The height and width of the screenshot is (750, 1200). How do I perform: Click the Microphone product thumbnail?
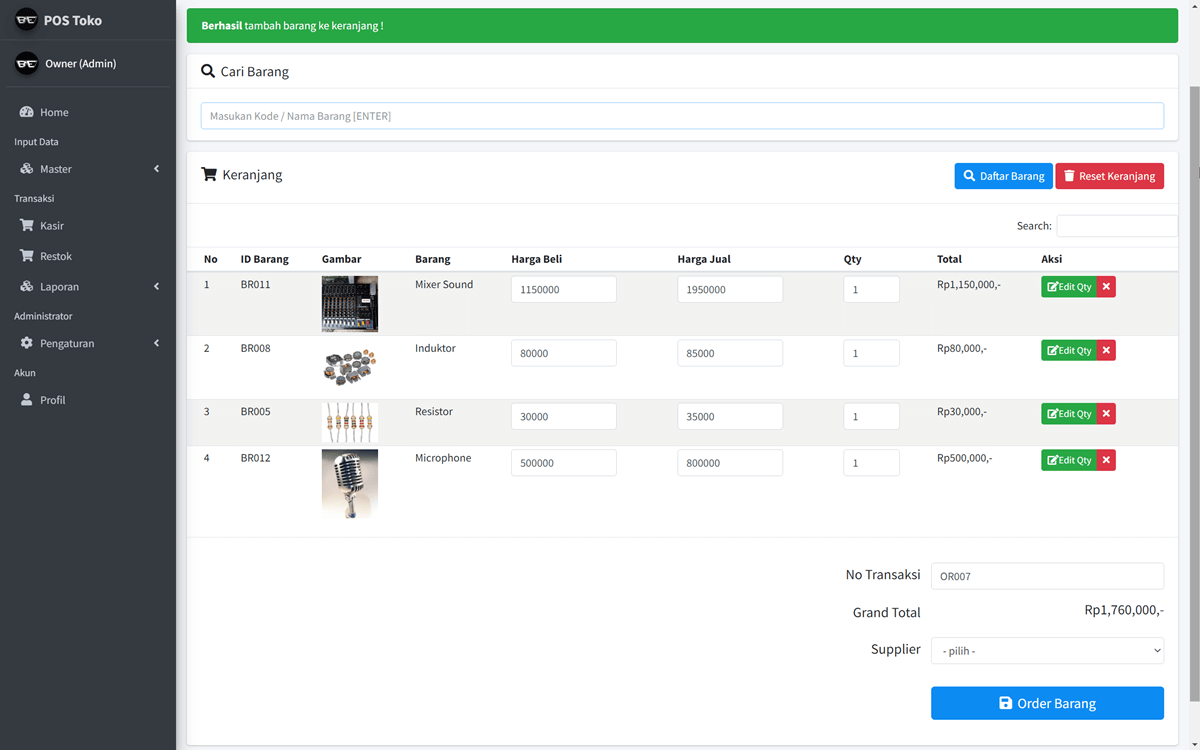click(350, 484)
